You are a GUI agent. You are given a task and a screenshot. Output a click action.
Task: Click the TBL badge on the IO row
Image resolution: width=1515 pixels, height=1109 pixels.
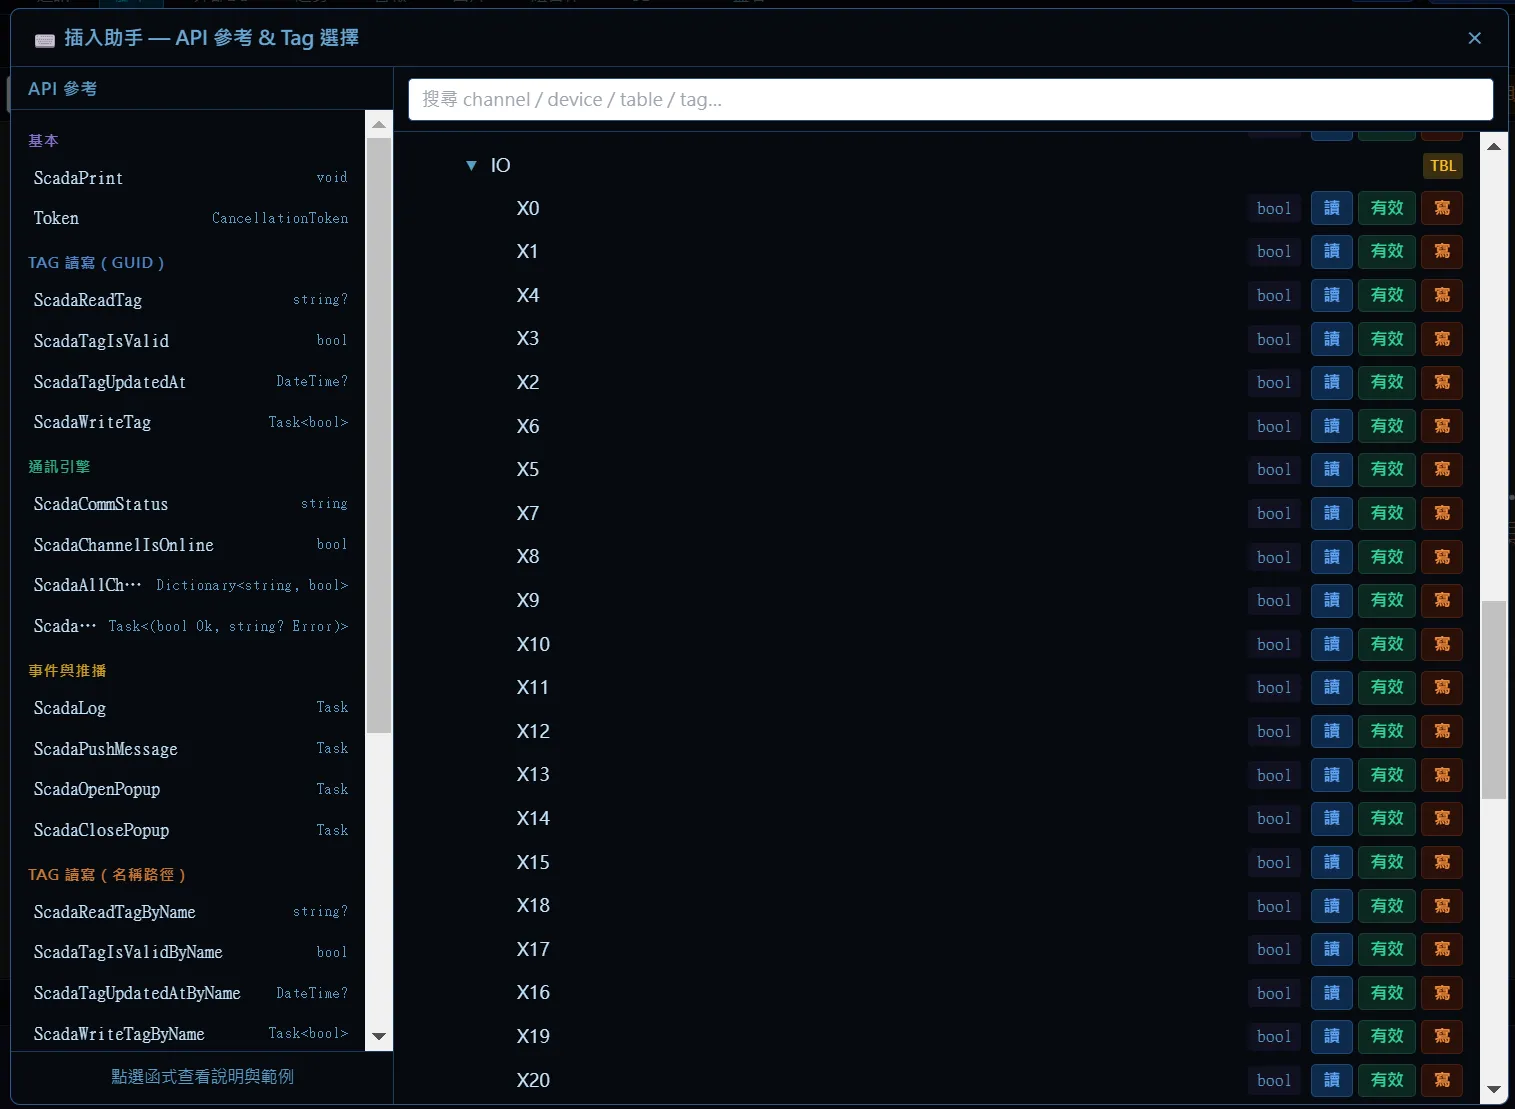(x=1442, y=166)
